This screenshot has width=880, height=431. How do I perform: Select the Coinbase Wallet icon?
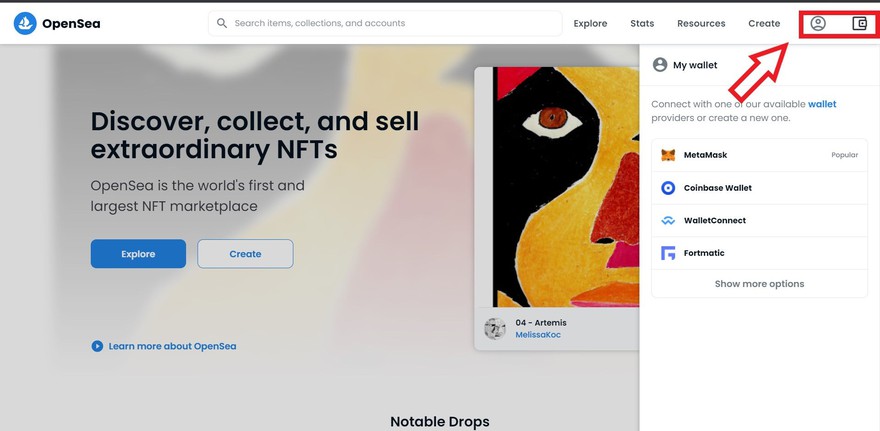tap(668, 188)
